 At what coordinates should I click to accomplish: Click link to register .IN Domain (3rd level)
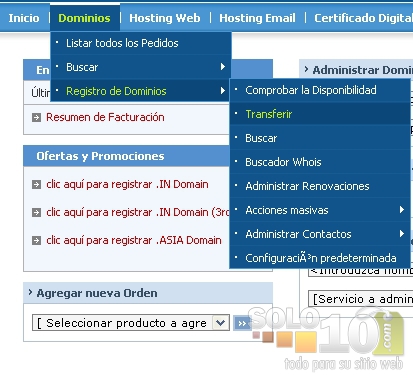[138, 212]
